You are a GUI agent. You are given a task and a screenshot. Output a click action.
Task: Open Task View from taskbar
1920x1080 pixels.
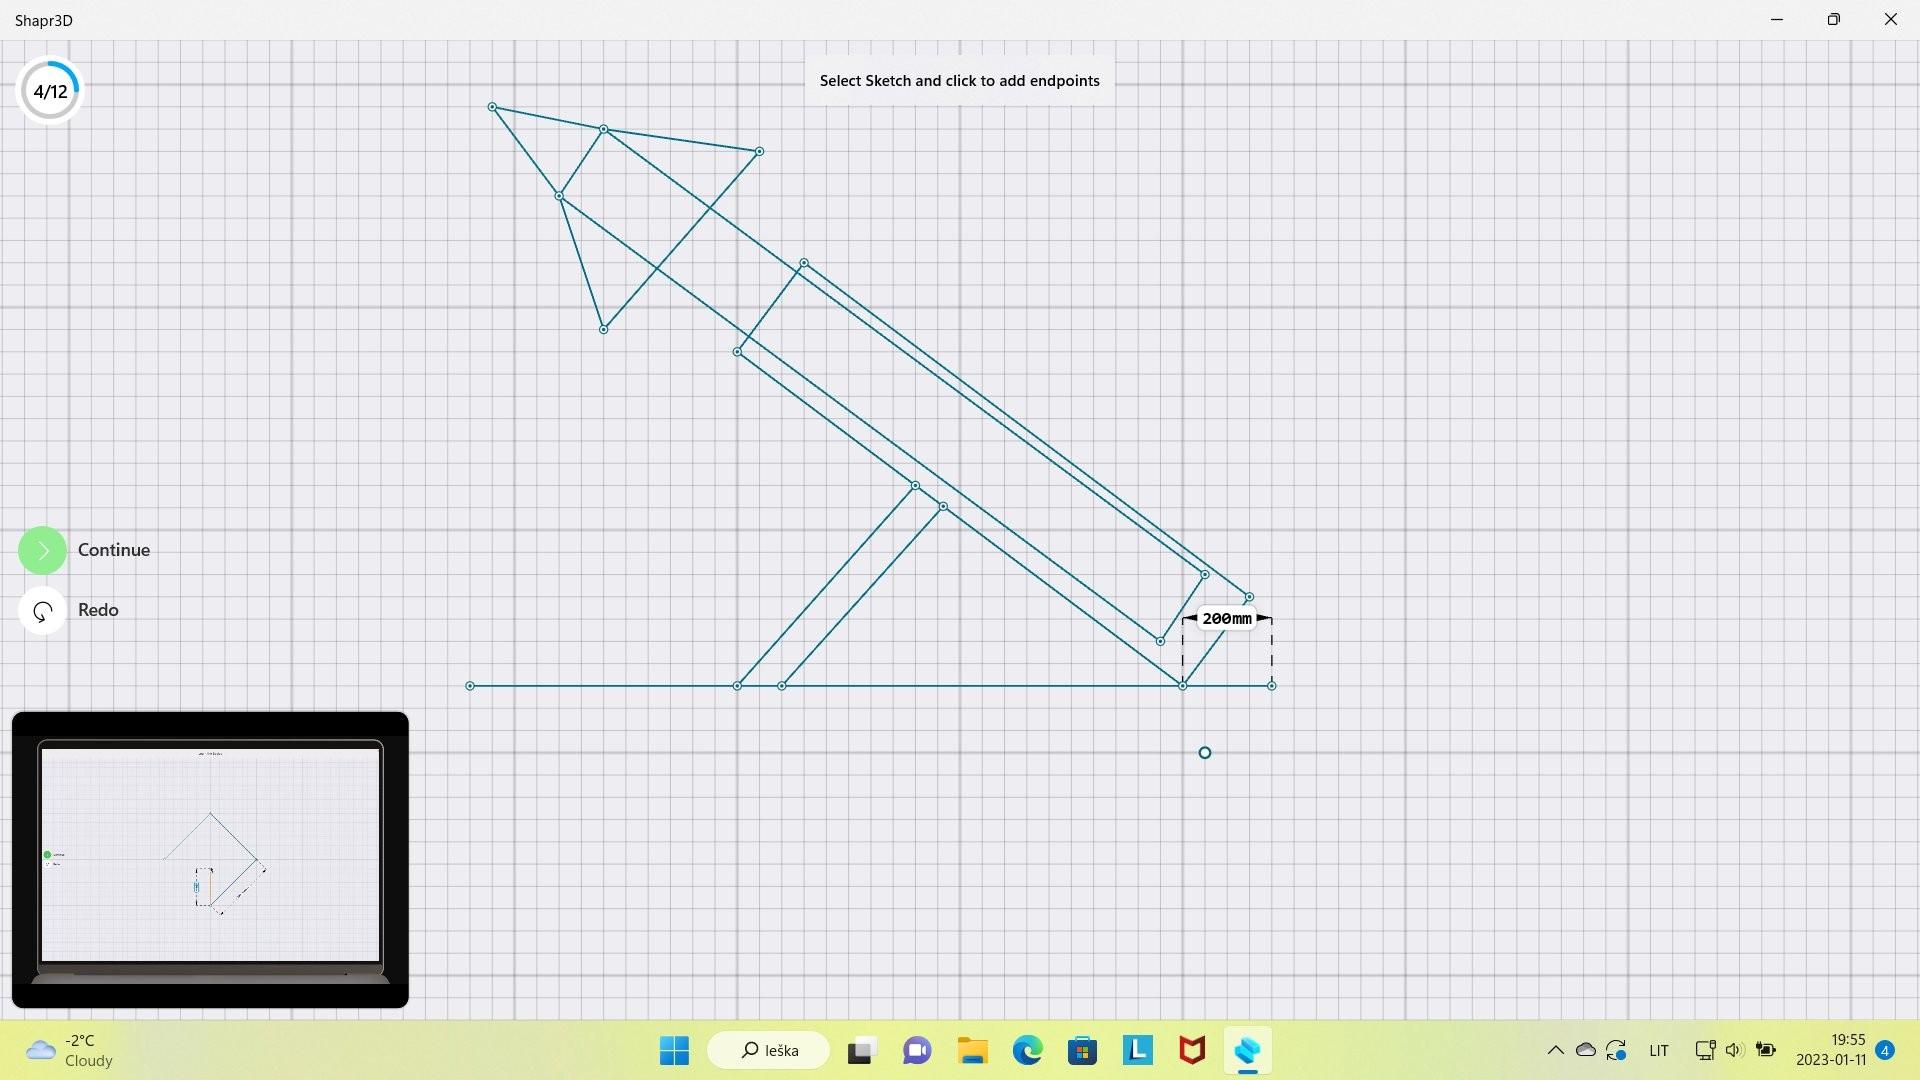coord(860,1050)
